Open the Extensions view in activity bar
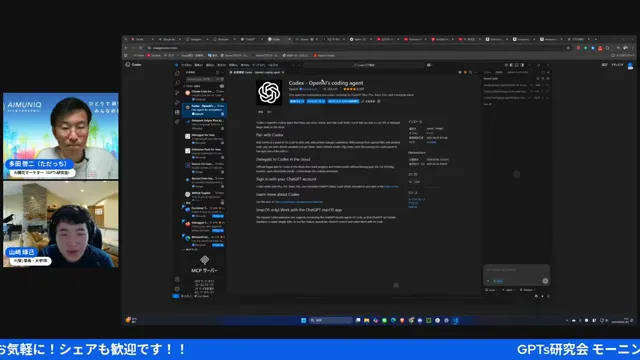The width and height of the screenshot is (640, 360). click(x=177, y=112)
